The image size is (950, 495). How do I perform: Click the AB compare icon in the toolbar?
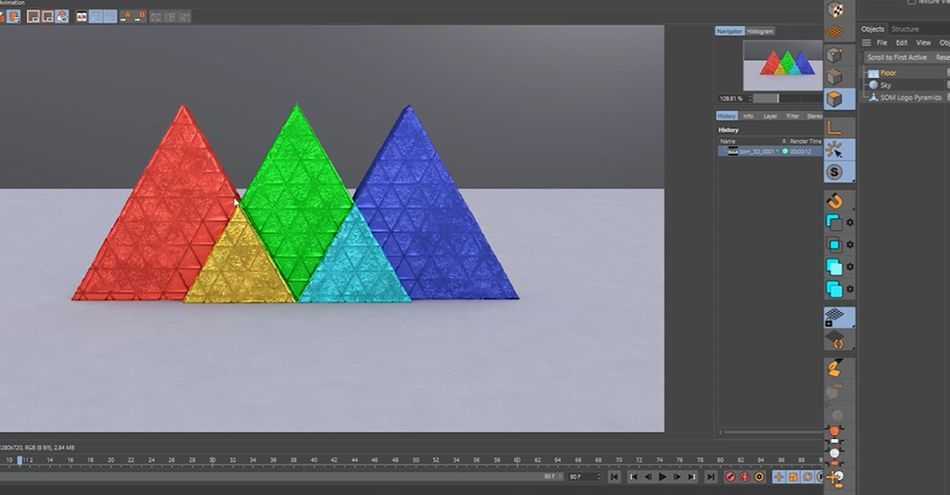click(81, 16)
